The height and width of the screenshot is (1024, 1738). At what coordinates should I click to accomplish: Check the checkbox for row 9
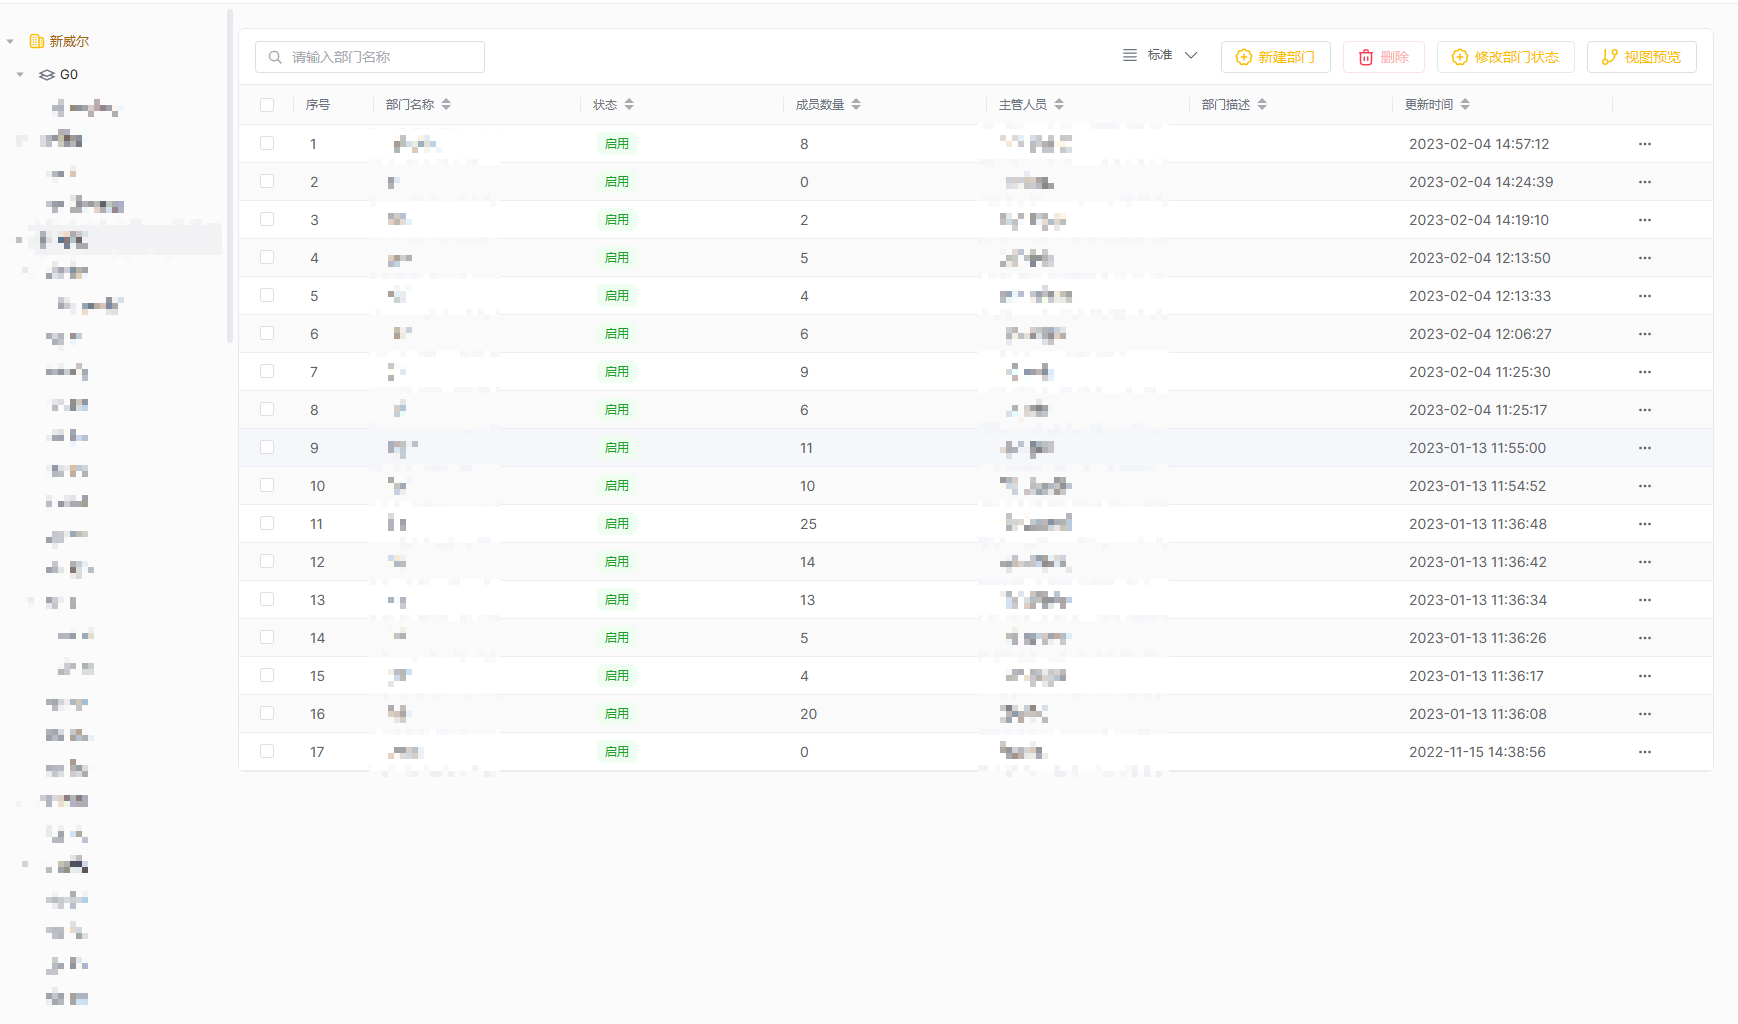267,447
